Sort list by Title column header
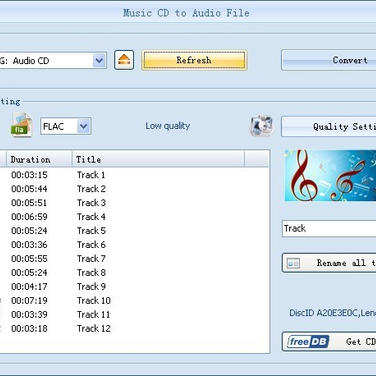This screenshot has width=376, height=376. 158,160
